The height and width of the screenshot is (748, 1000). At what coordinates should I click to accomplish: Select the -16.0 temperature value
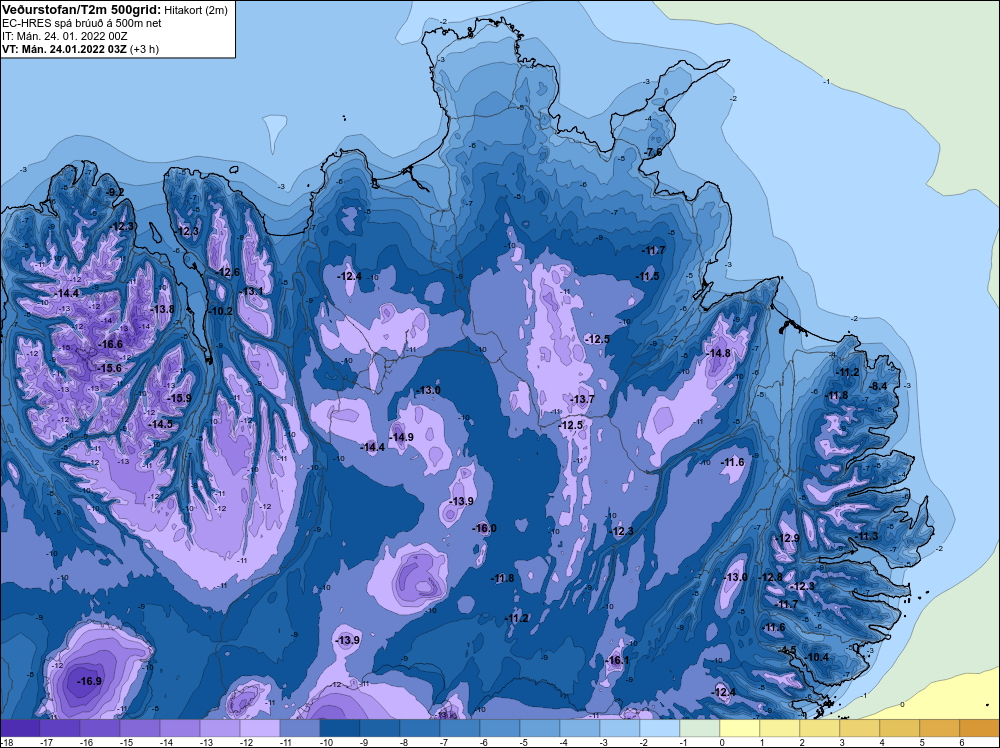pyautogui.click(x=484, y=529)
